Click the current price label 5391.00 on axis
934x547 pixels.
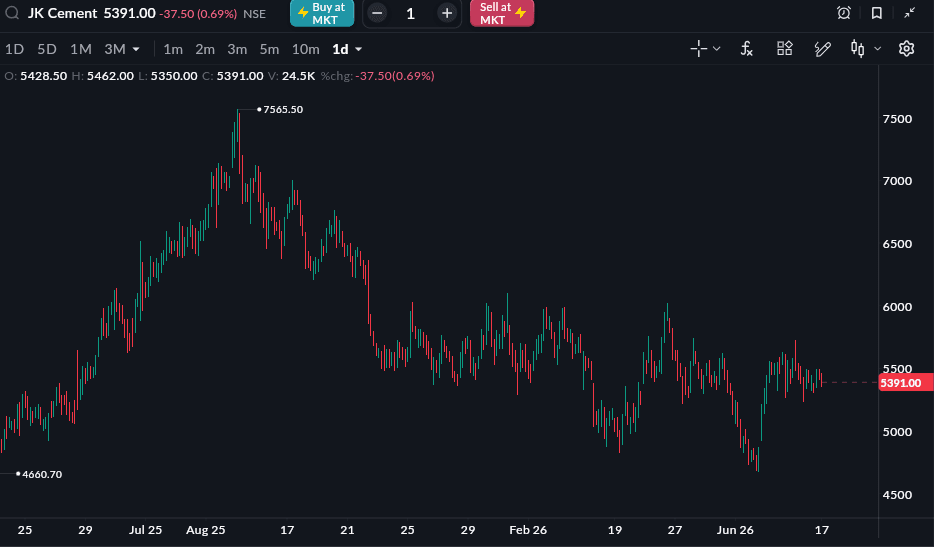[905, 383]
